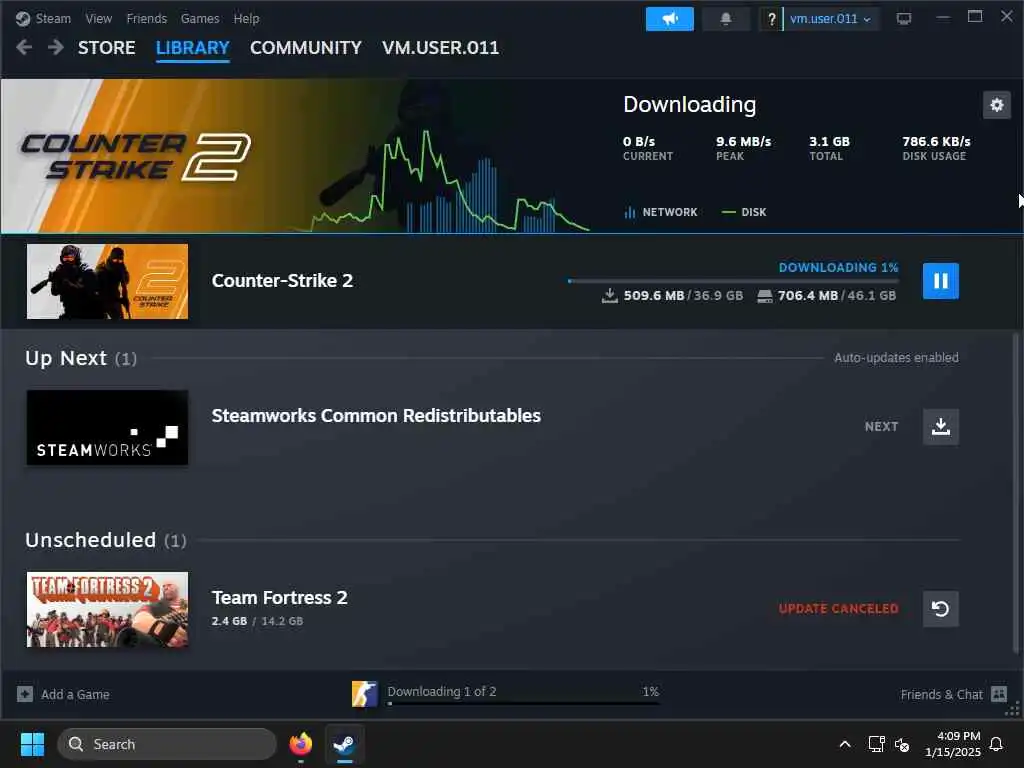Click the 509.6 MB downloaded text
The height and width of the screenshot is (768, 1024).
point(654,295)
